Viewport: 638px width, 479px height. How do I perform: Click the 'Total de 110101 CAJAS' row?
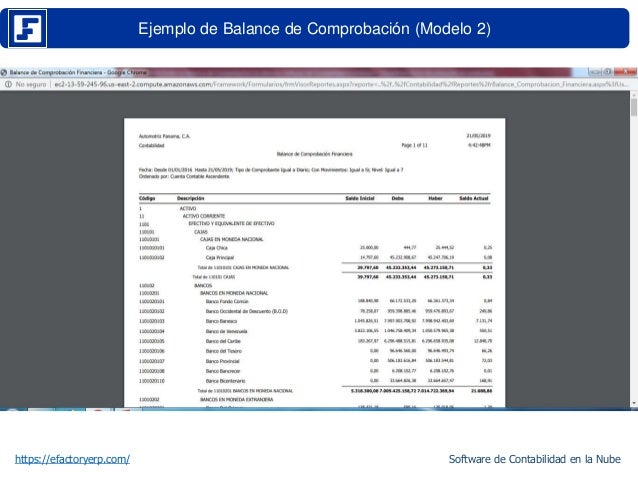214,277
